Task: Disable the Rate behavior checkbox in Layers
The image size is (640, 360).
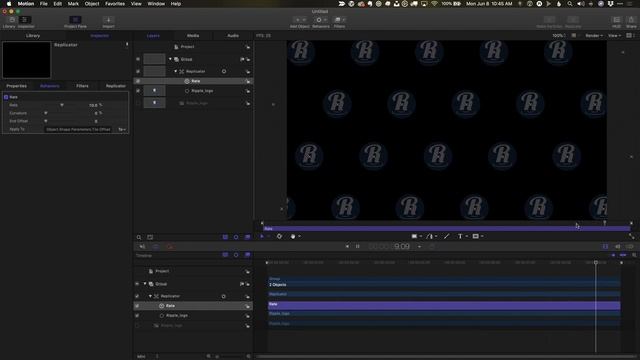Action: pyautogui.click(x=138, y=81)
